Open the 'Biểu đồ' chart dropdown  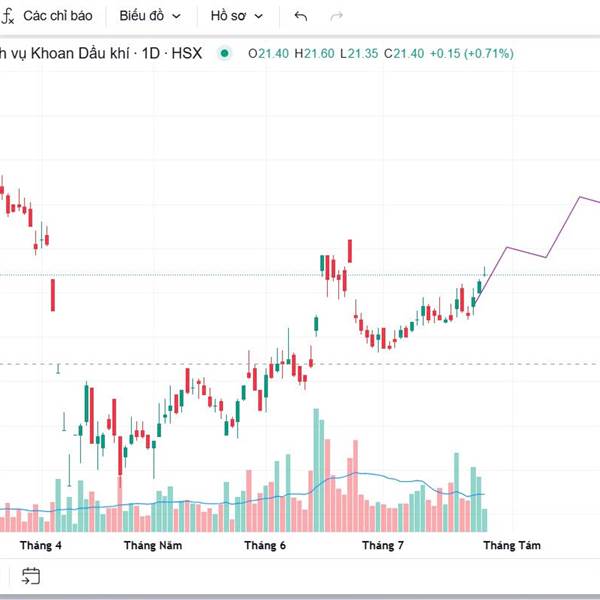click(x=150, y=16)
